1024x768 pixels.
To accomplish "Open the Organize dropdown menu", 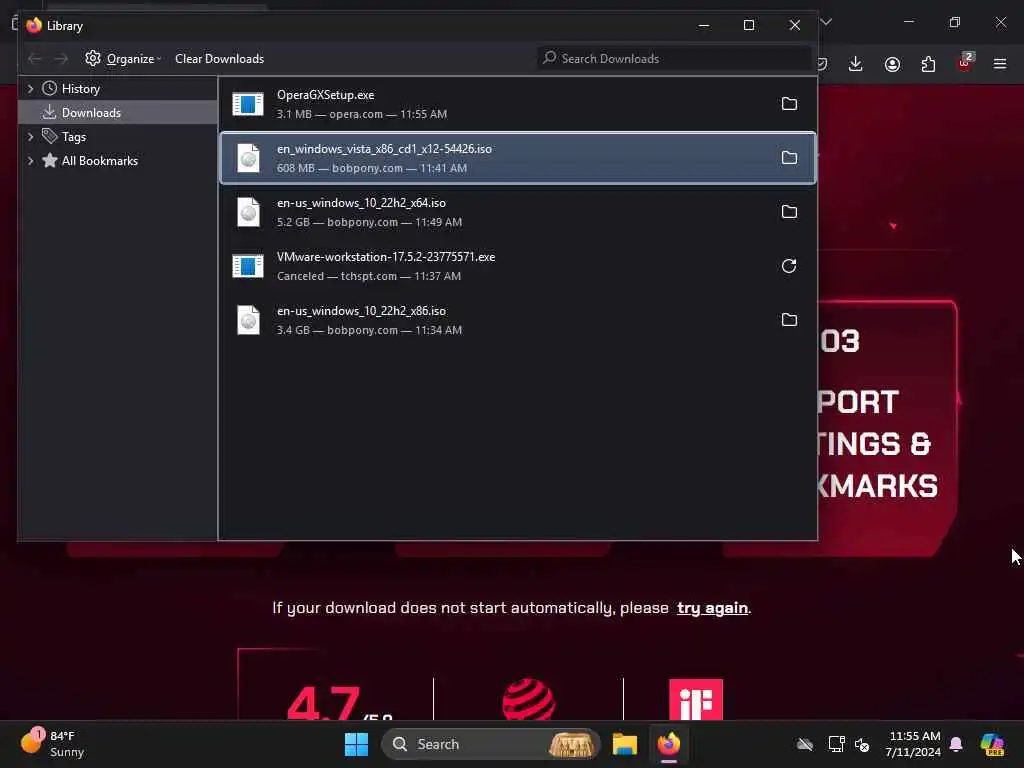I will (x=134, y=59).
